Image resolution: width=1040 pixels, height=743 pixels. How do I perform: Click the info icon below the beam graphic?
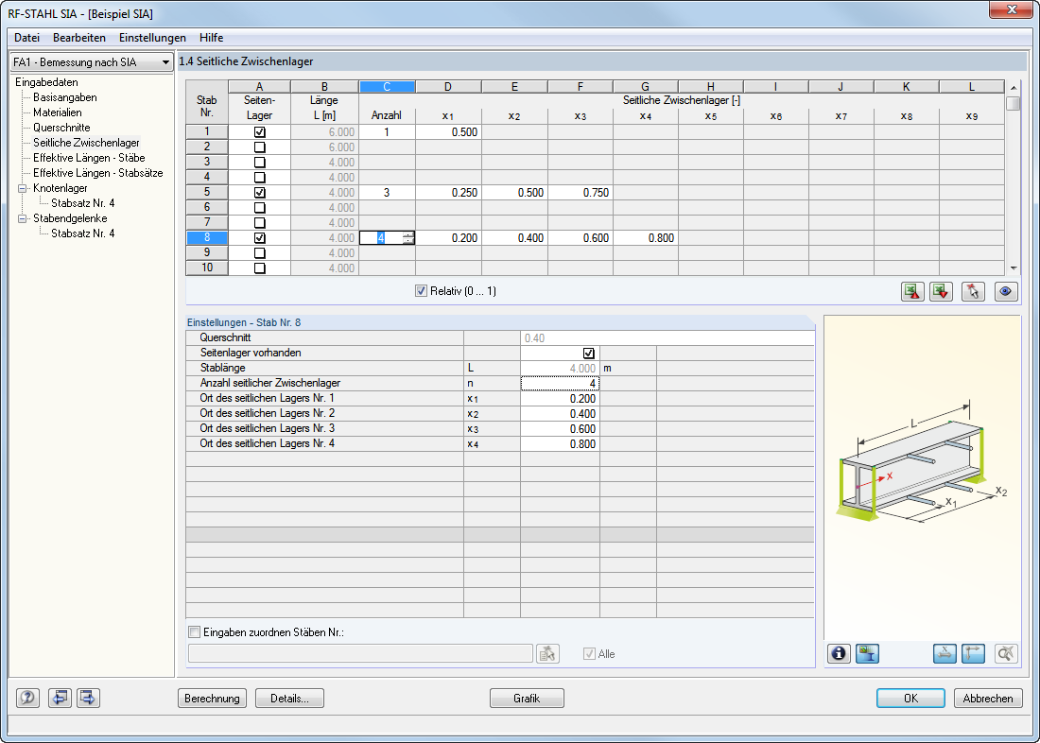click(x=839, y=654)
